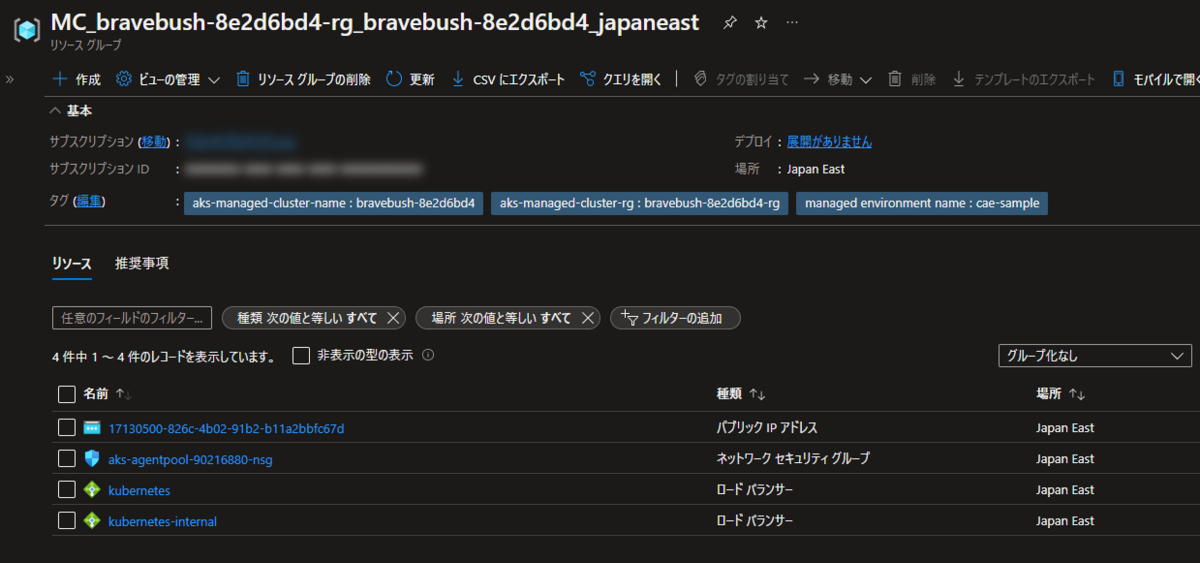Collapse the 基本 essentials section
The height and width of the screenshot is (563, 1200).
(70, 111)
